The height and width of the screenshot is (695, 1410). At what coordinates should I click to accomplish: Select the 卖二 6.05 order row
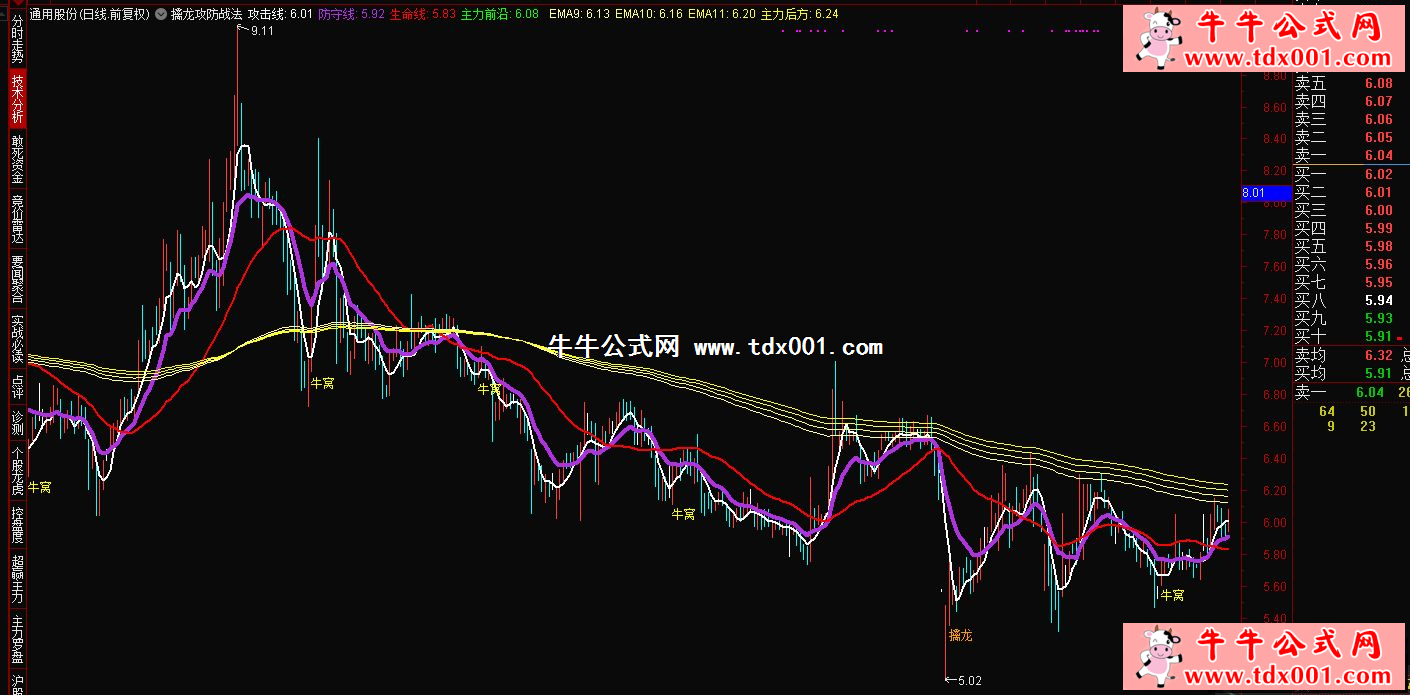[1344, 137]
